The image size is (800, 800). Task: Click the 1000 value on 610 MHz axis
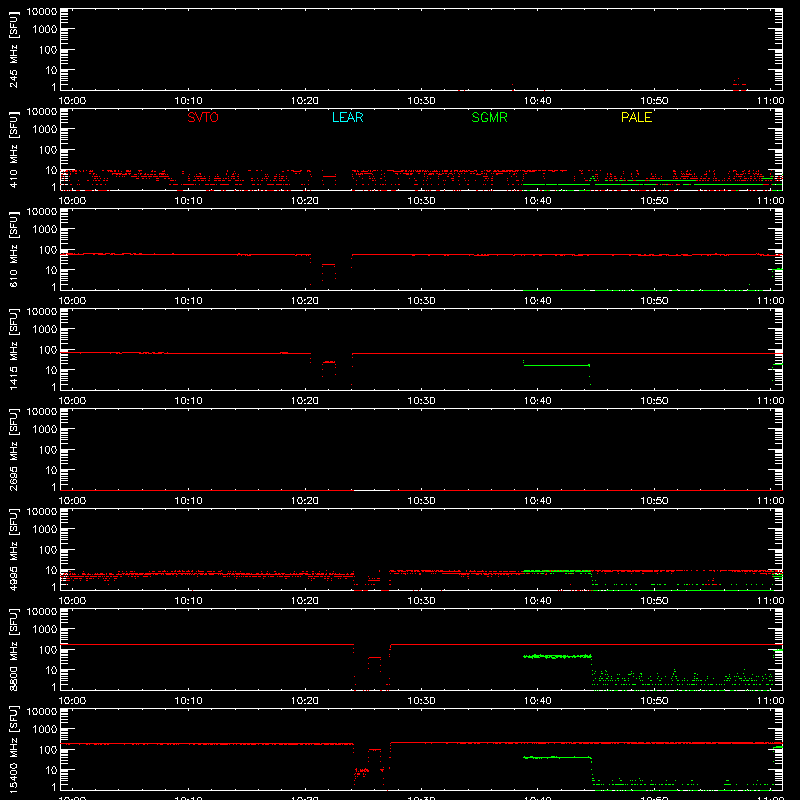point(45,230)
